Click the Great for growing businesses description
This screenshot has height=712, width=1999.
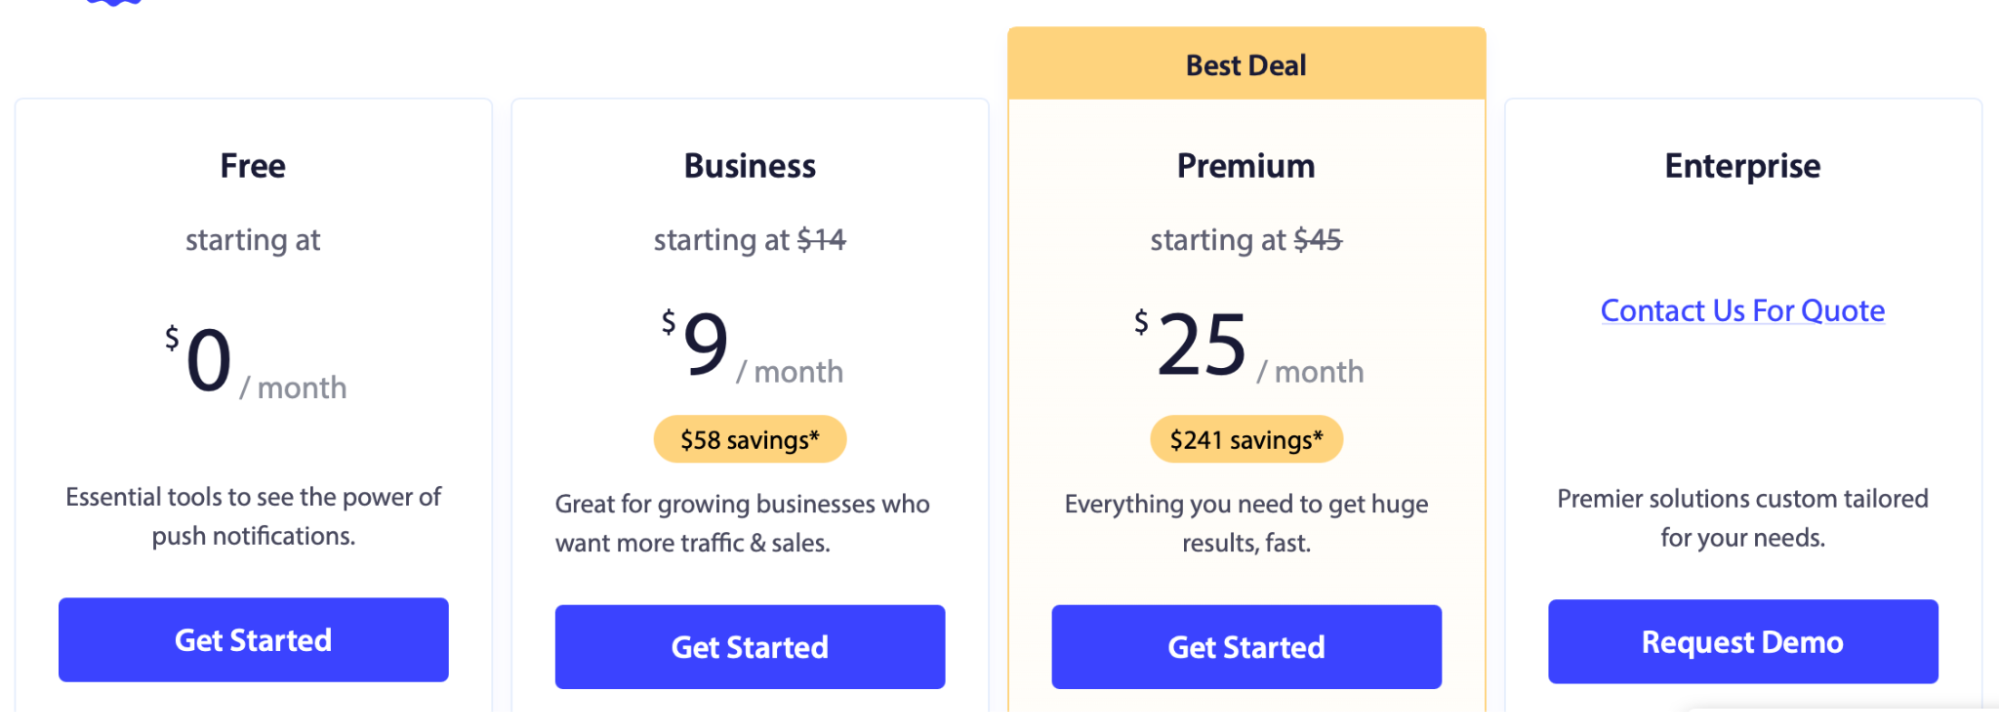point(743,523)
